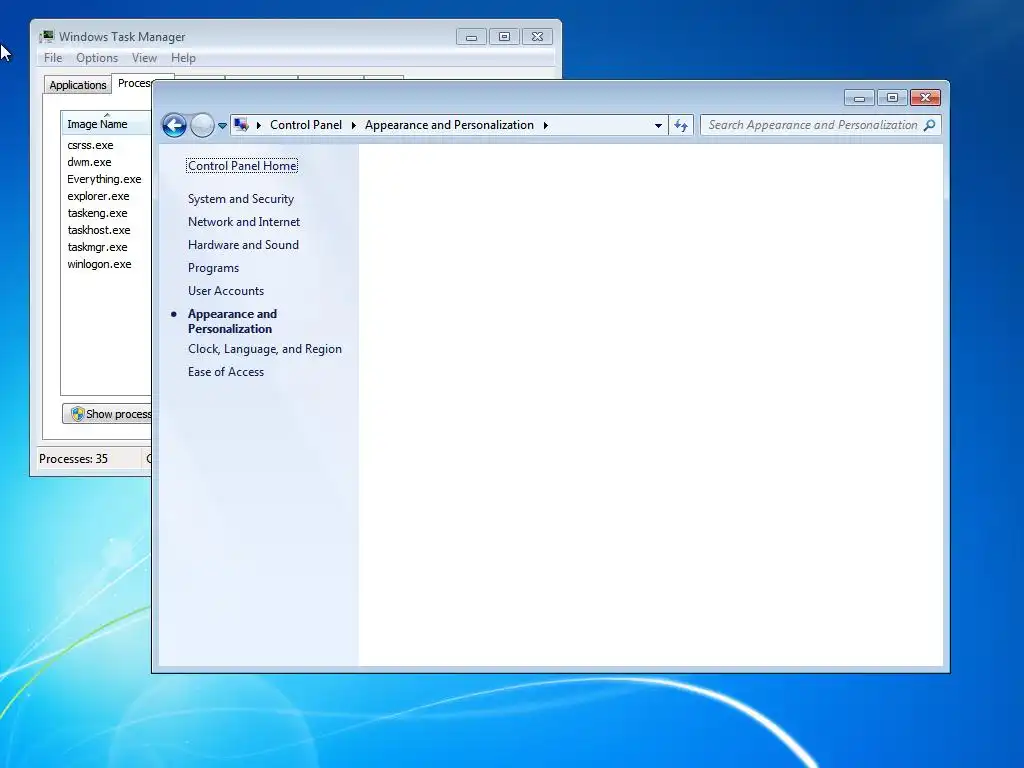Open Task Manager File menu
Screen dimensions: 1024x768
point(53,57)
